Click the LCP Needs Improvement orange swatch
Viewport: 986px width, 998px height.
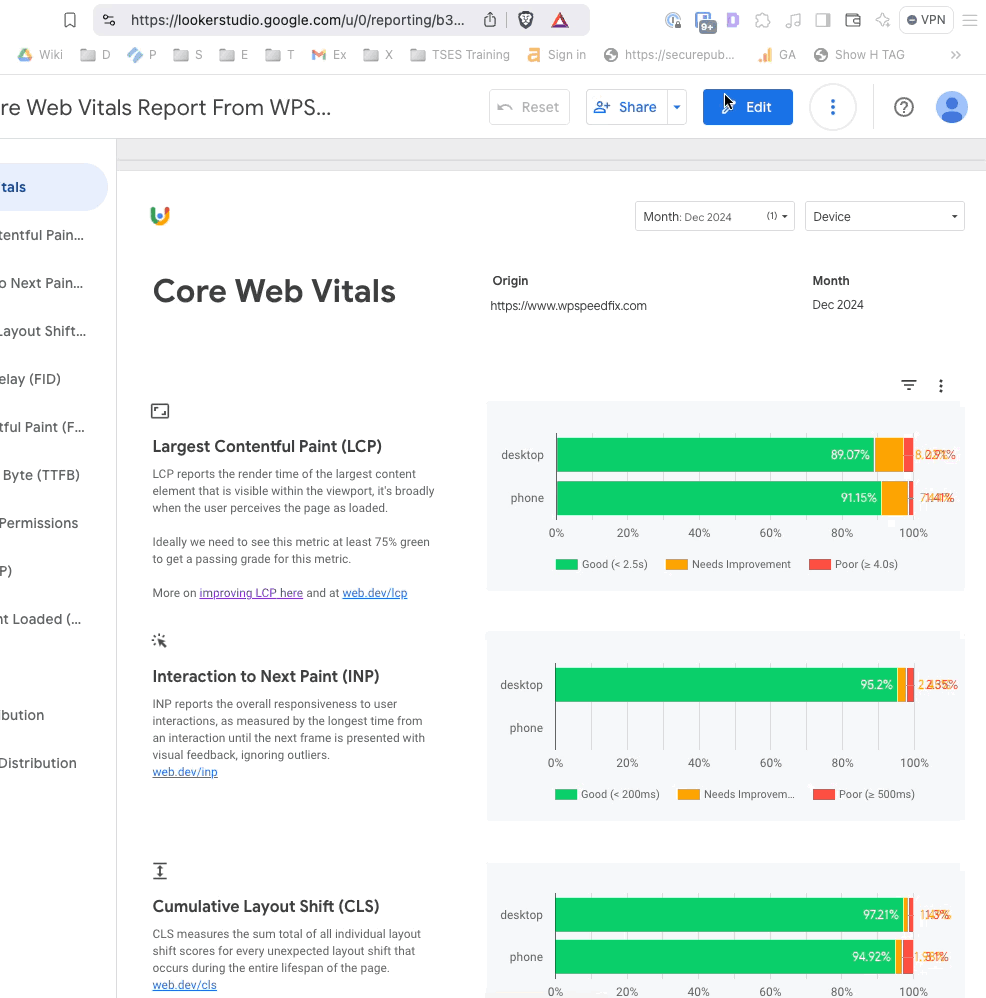tap(677, 565)
